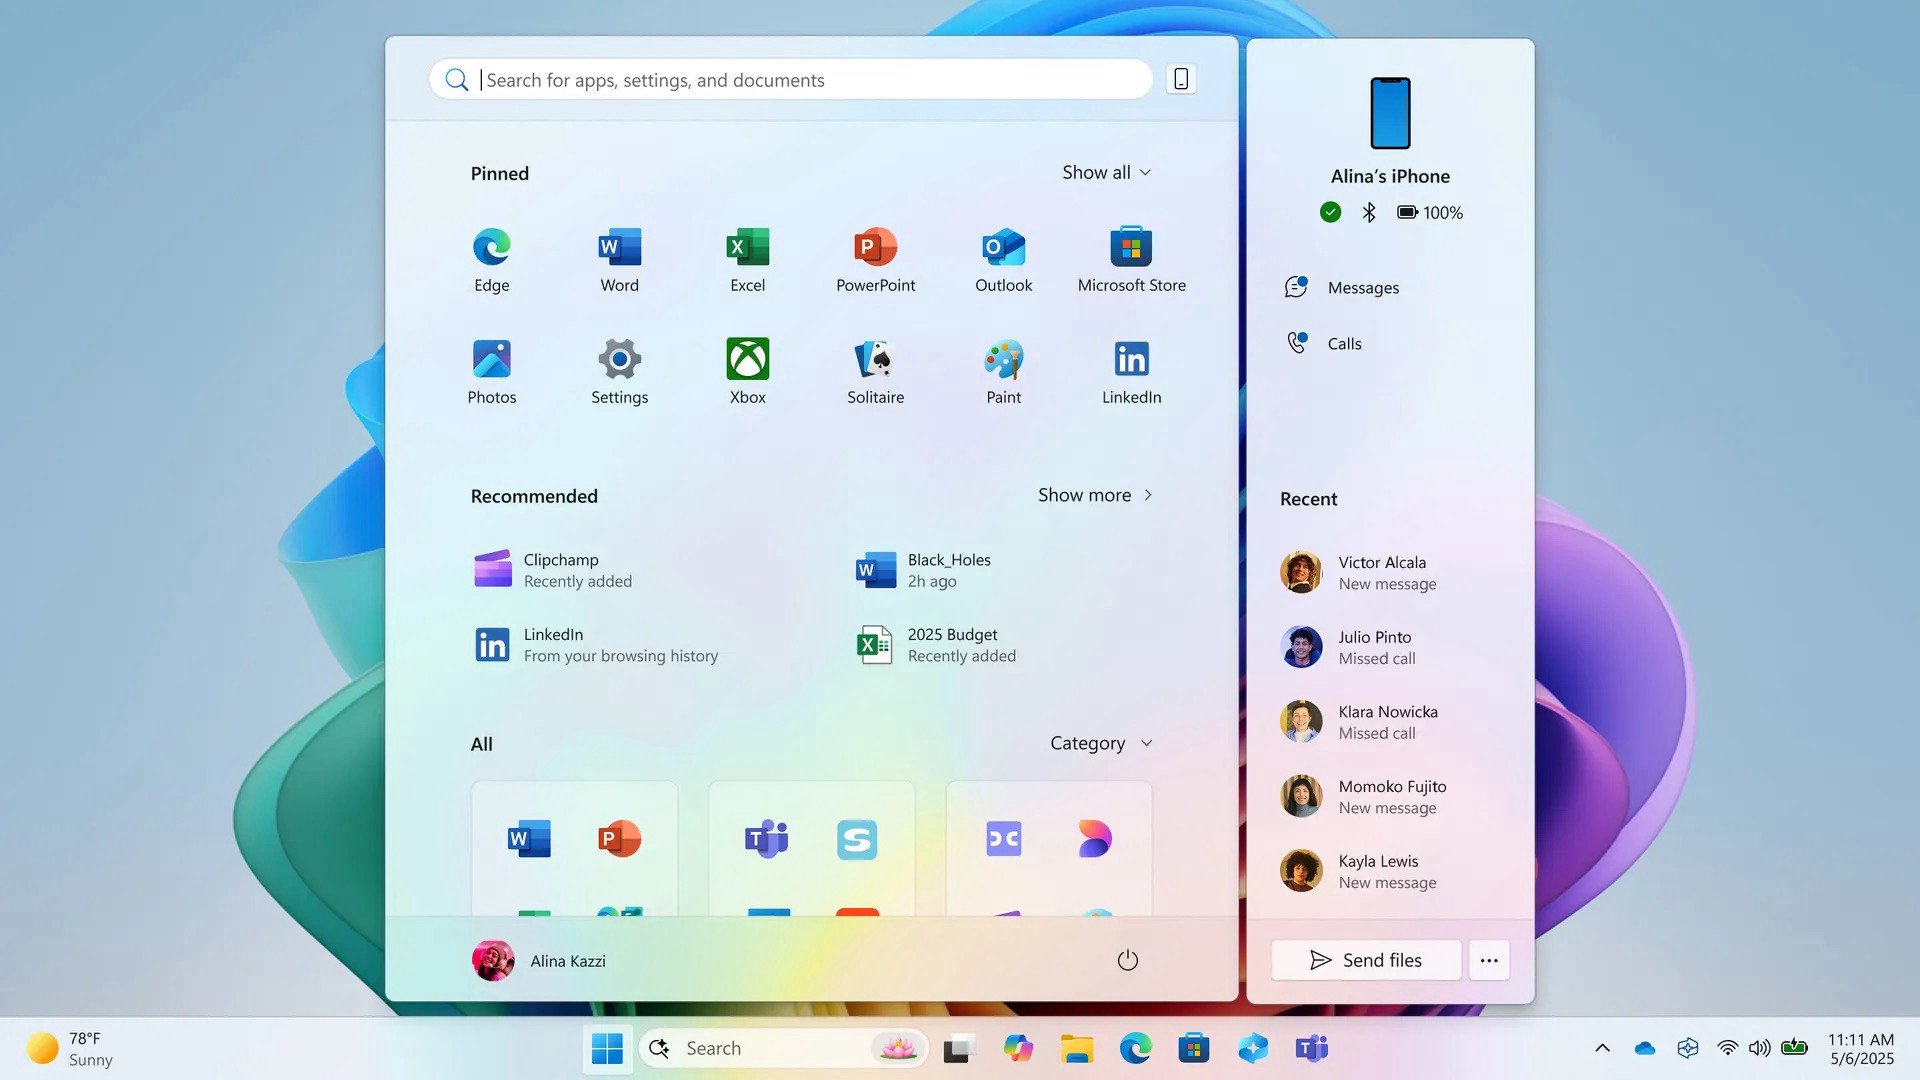
Task: Open PowerPoint from Pinned apps
Action: [875, 258]
